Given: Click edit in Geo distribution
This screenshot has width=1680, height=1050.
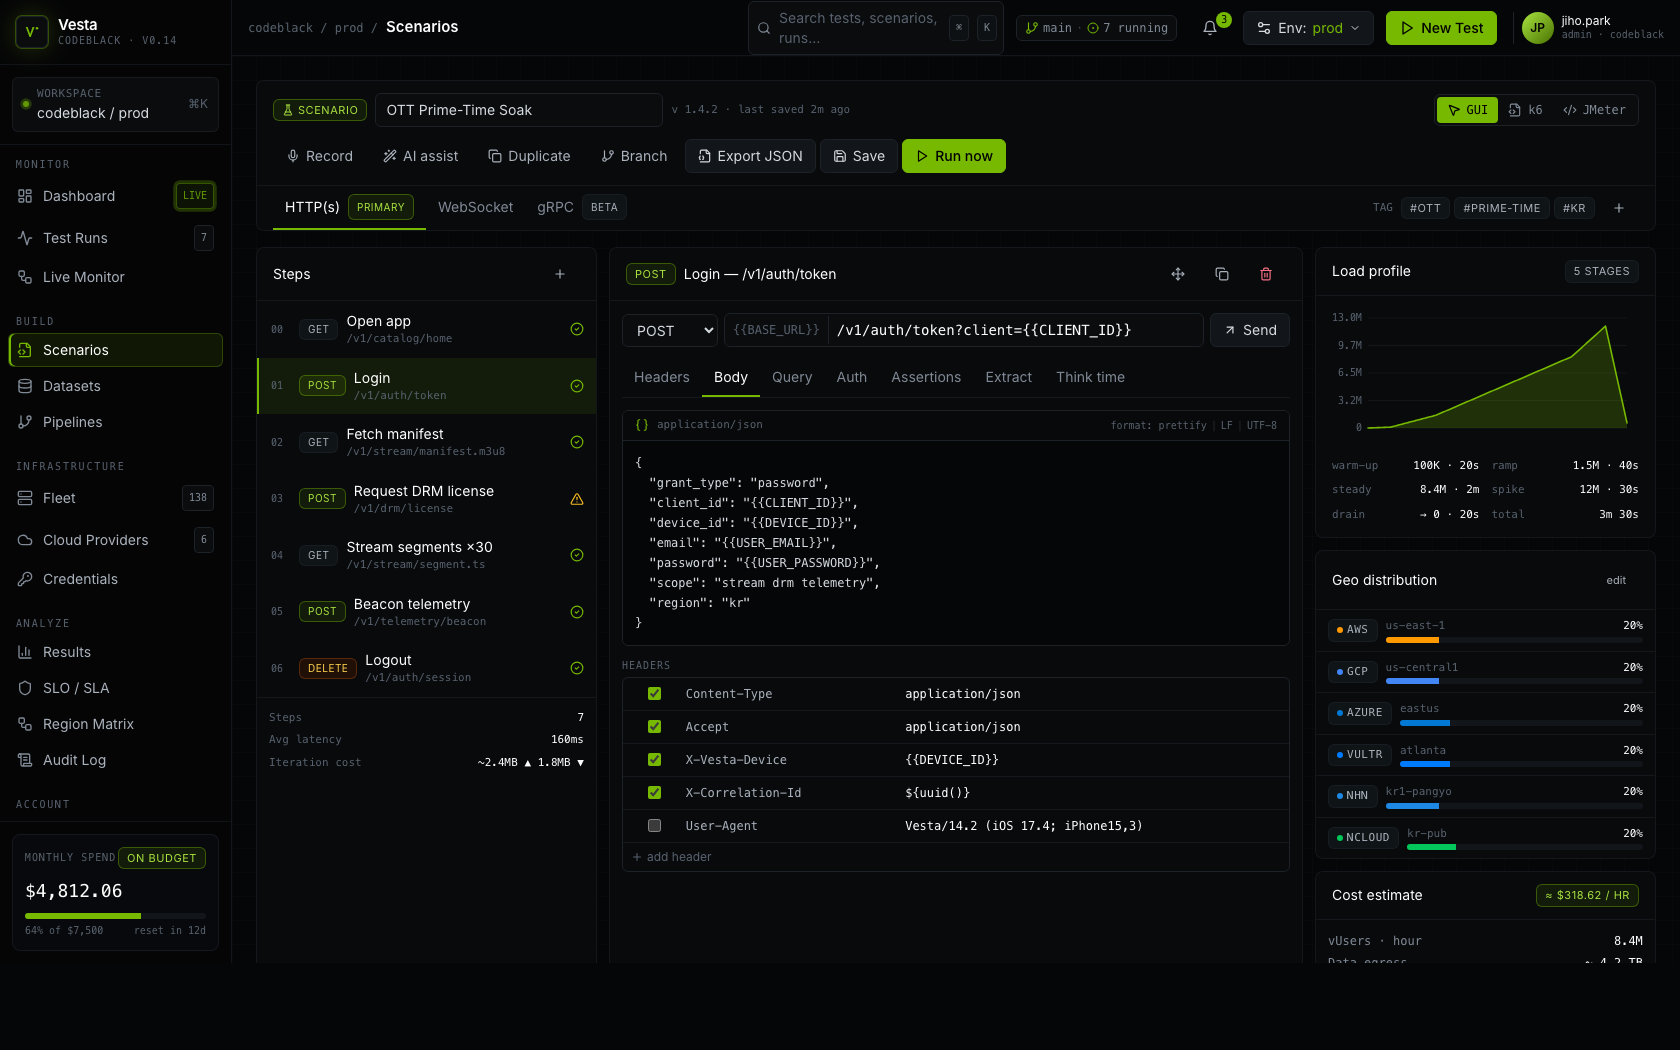Looking at the screenshot, I should tap(1616, 581).
